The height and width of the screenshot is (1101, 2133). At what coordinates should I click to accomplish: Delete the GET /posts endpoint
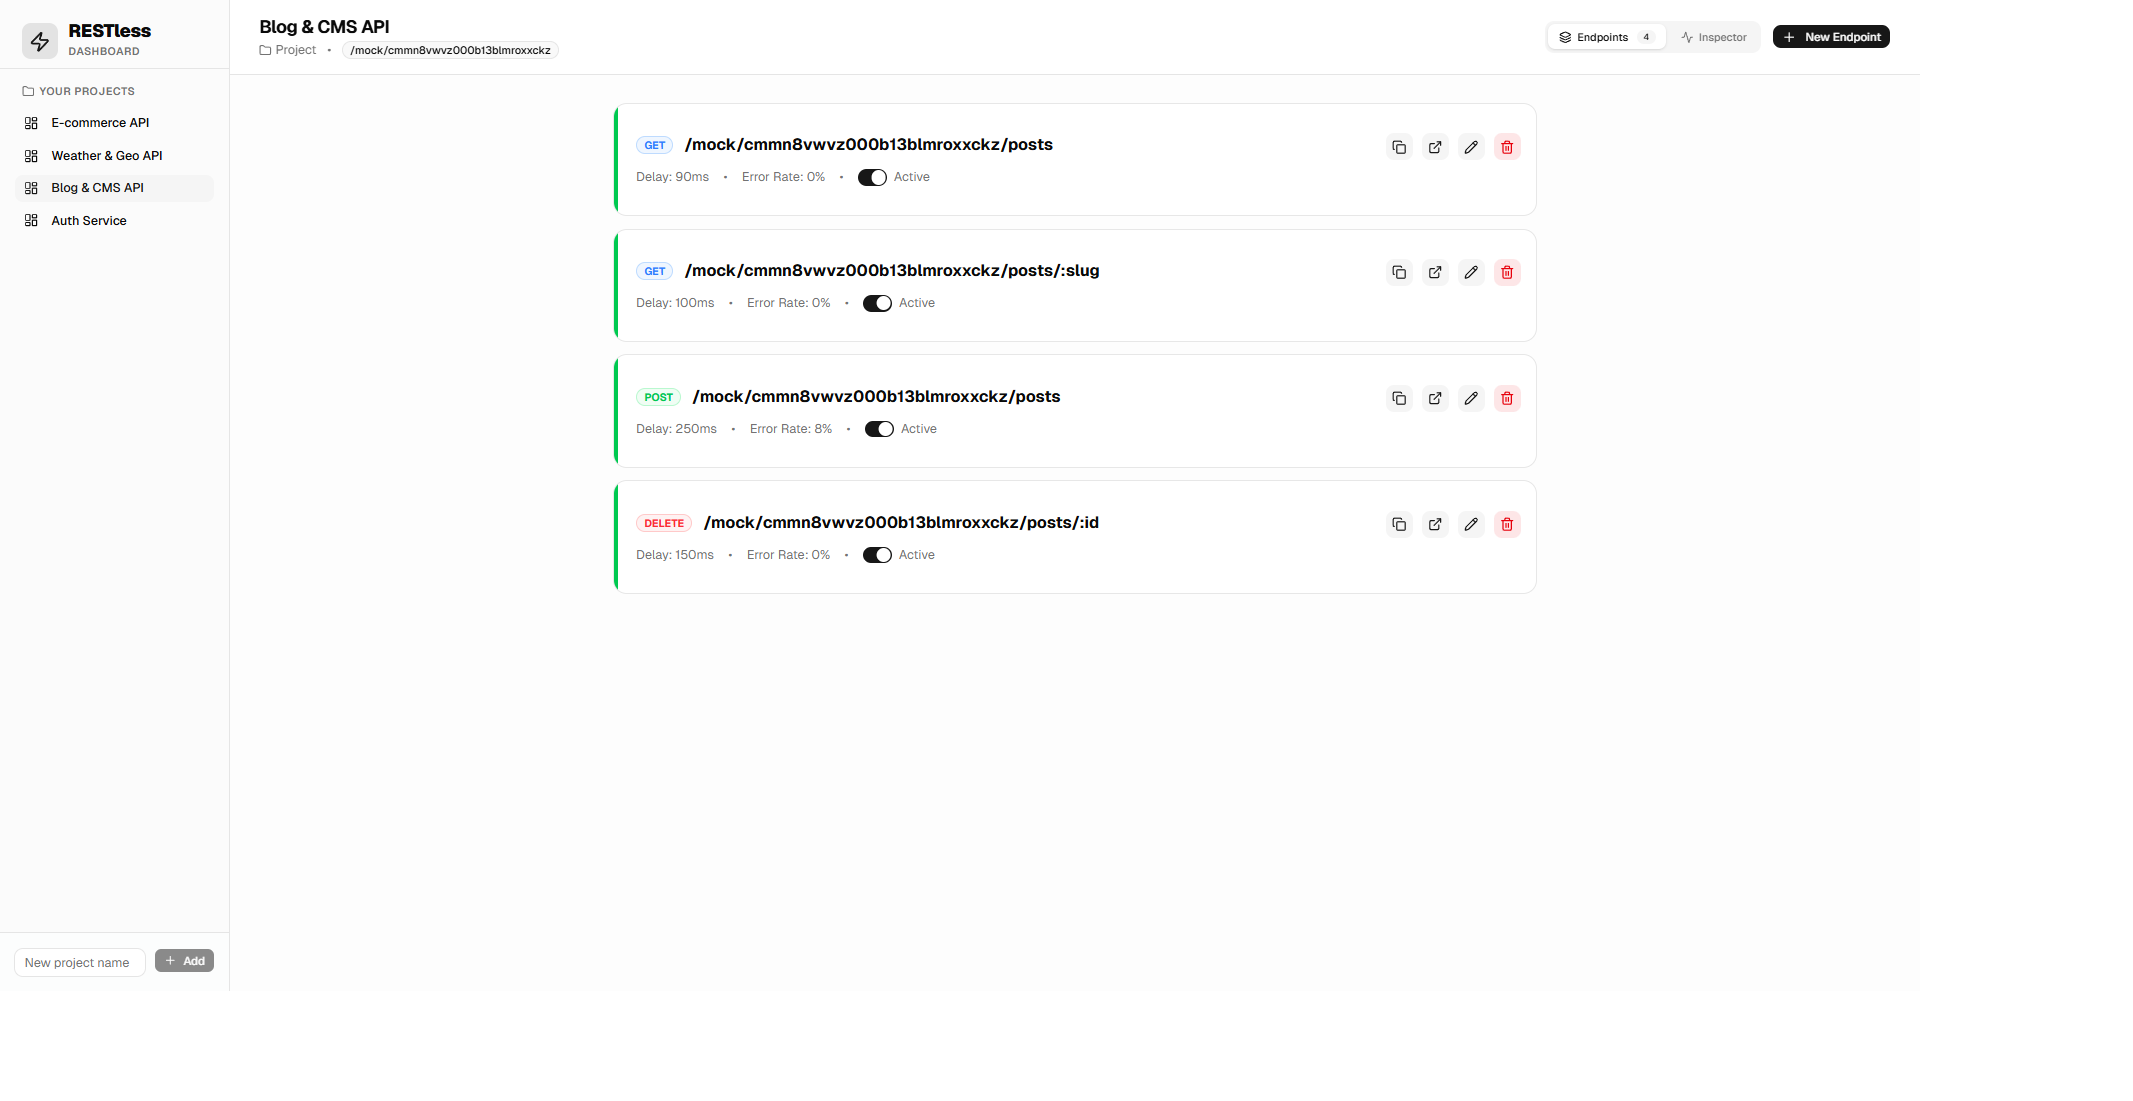1507,147
